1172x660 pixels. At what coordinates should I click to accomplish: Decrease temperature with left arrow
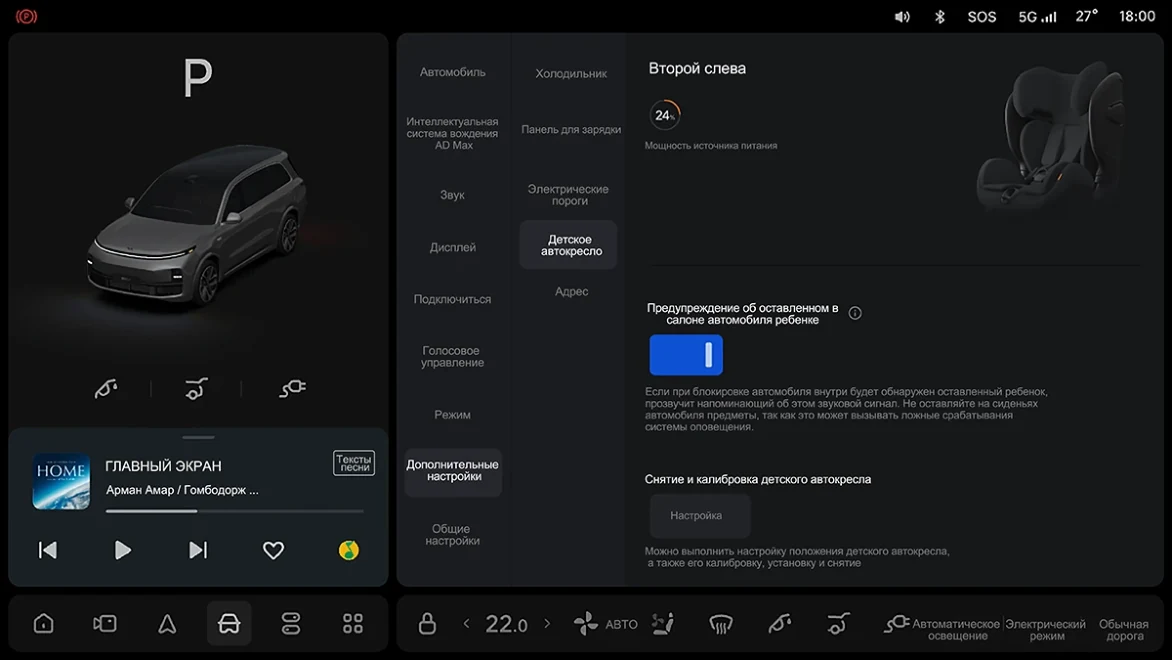click(x=466, y=623)
